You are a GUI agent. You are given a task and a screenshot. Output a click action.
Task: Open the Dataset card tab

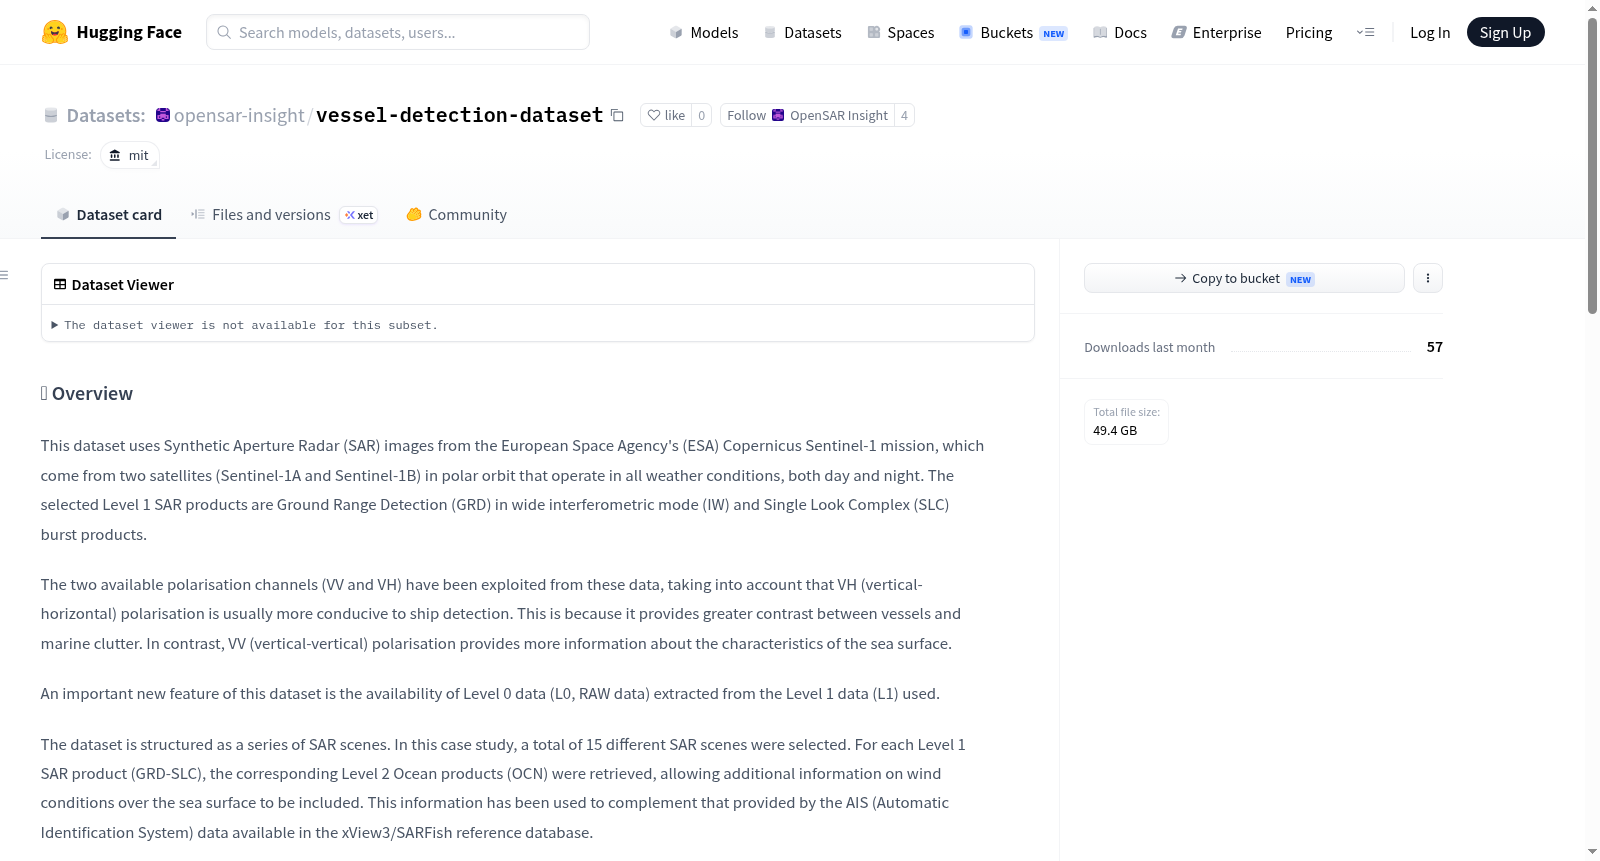(x=108, y=215)
